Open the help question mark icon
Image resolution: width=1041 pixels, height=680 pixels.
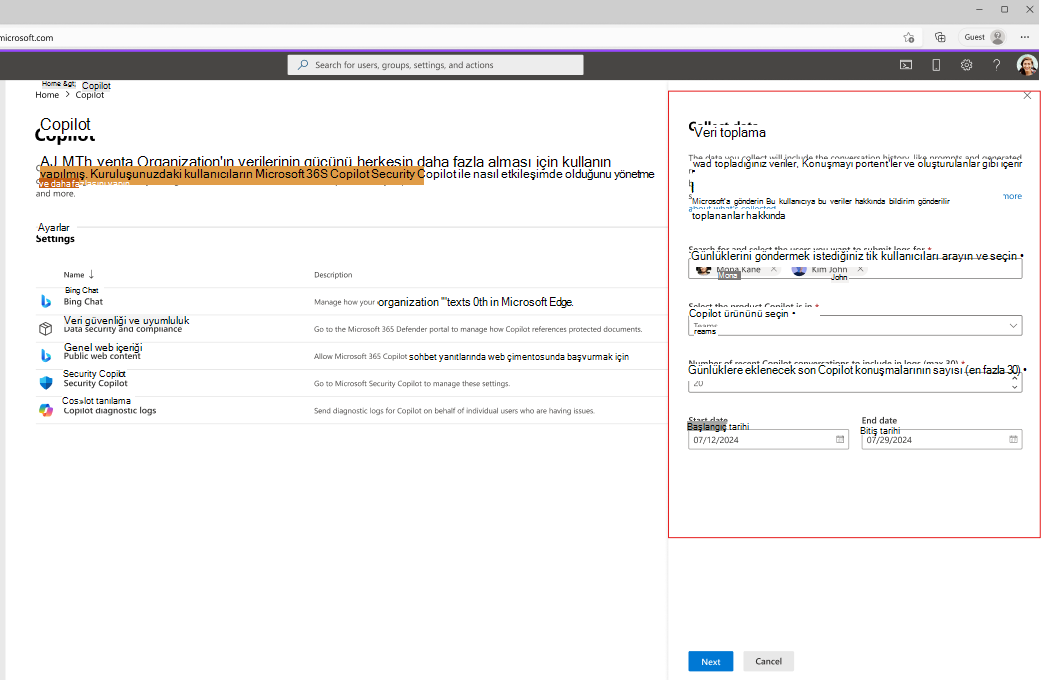(996, 65)
